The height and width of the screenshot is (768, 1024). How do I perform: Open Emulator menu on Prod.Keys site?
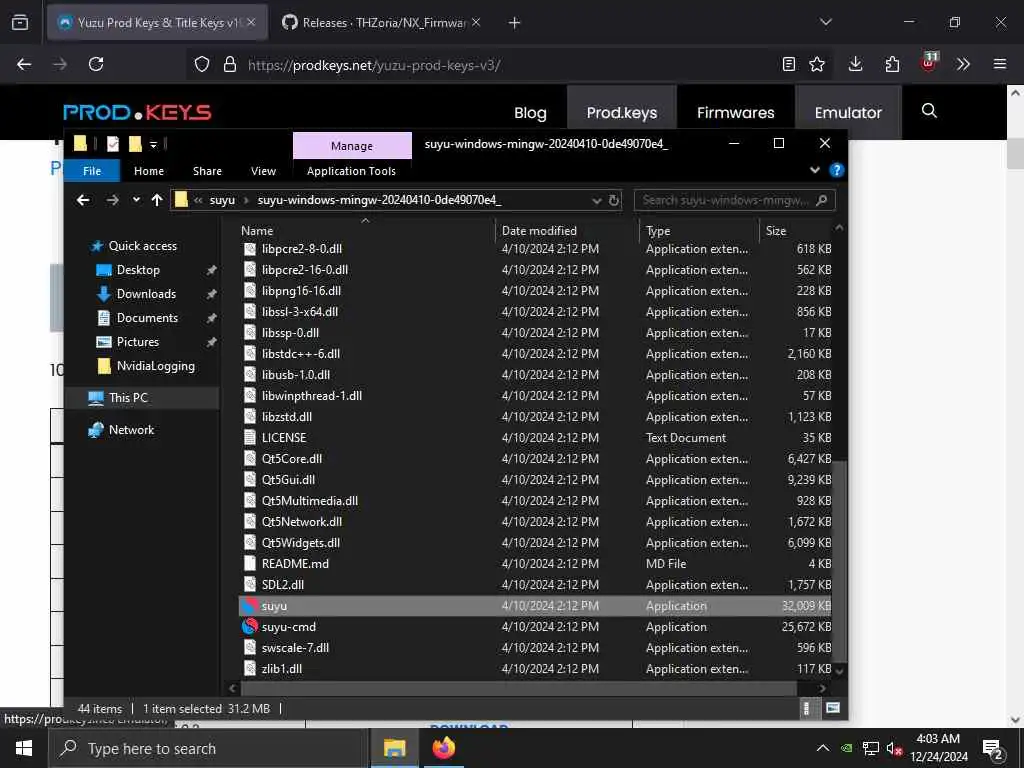(848, 113)
